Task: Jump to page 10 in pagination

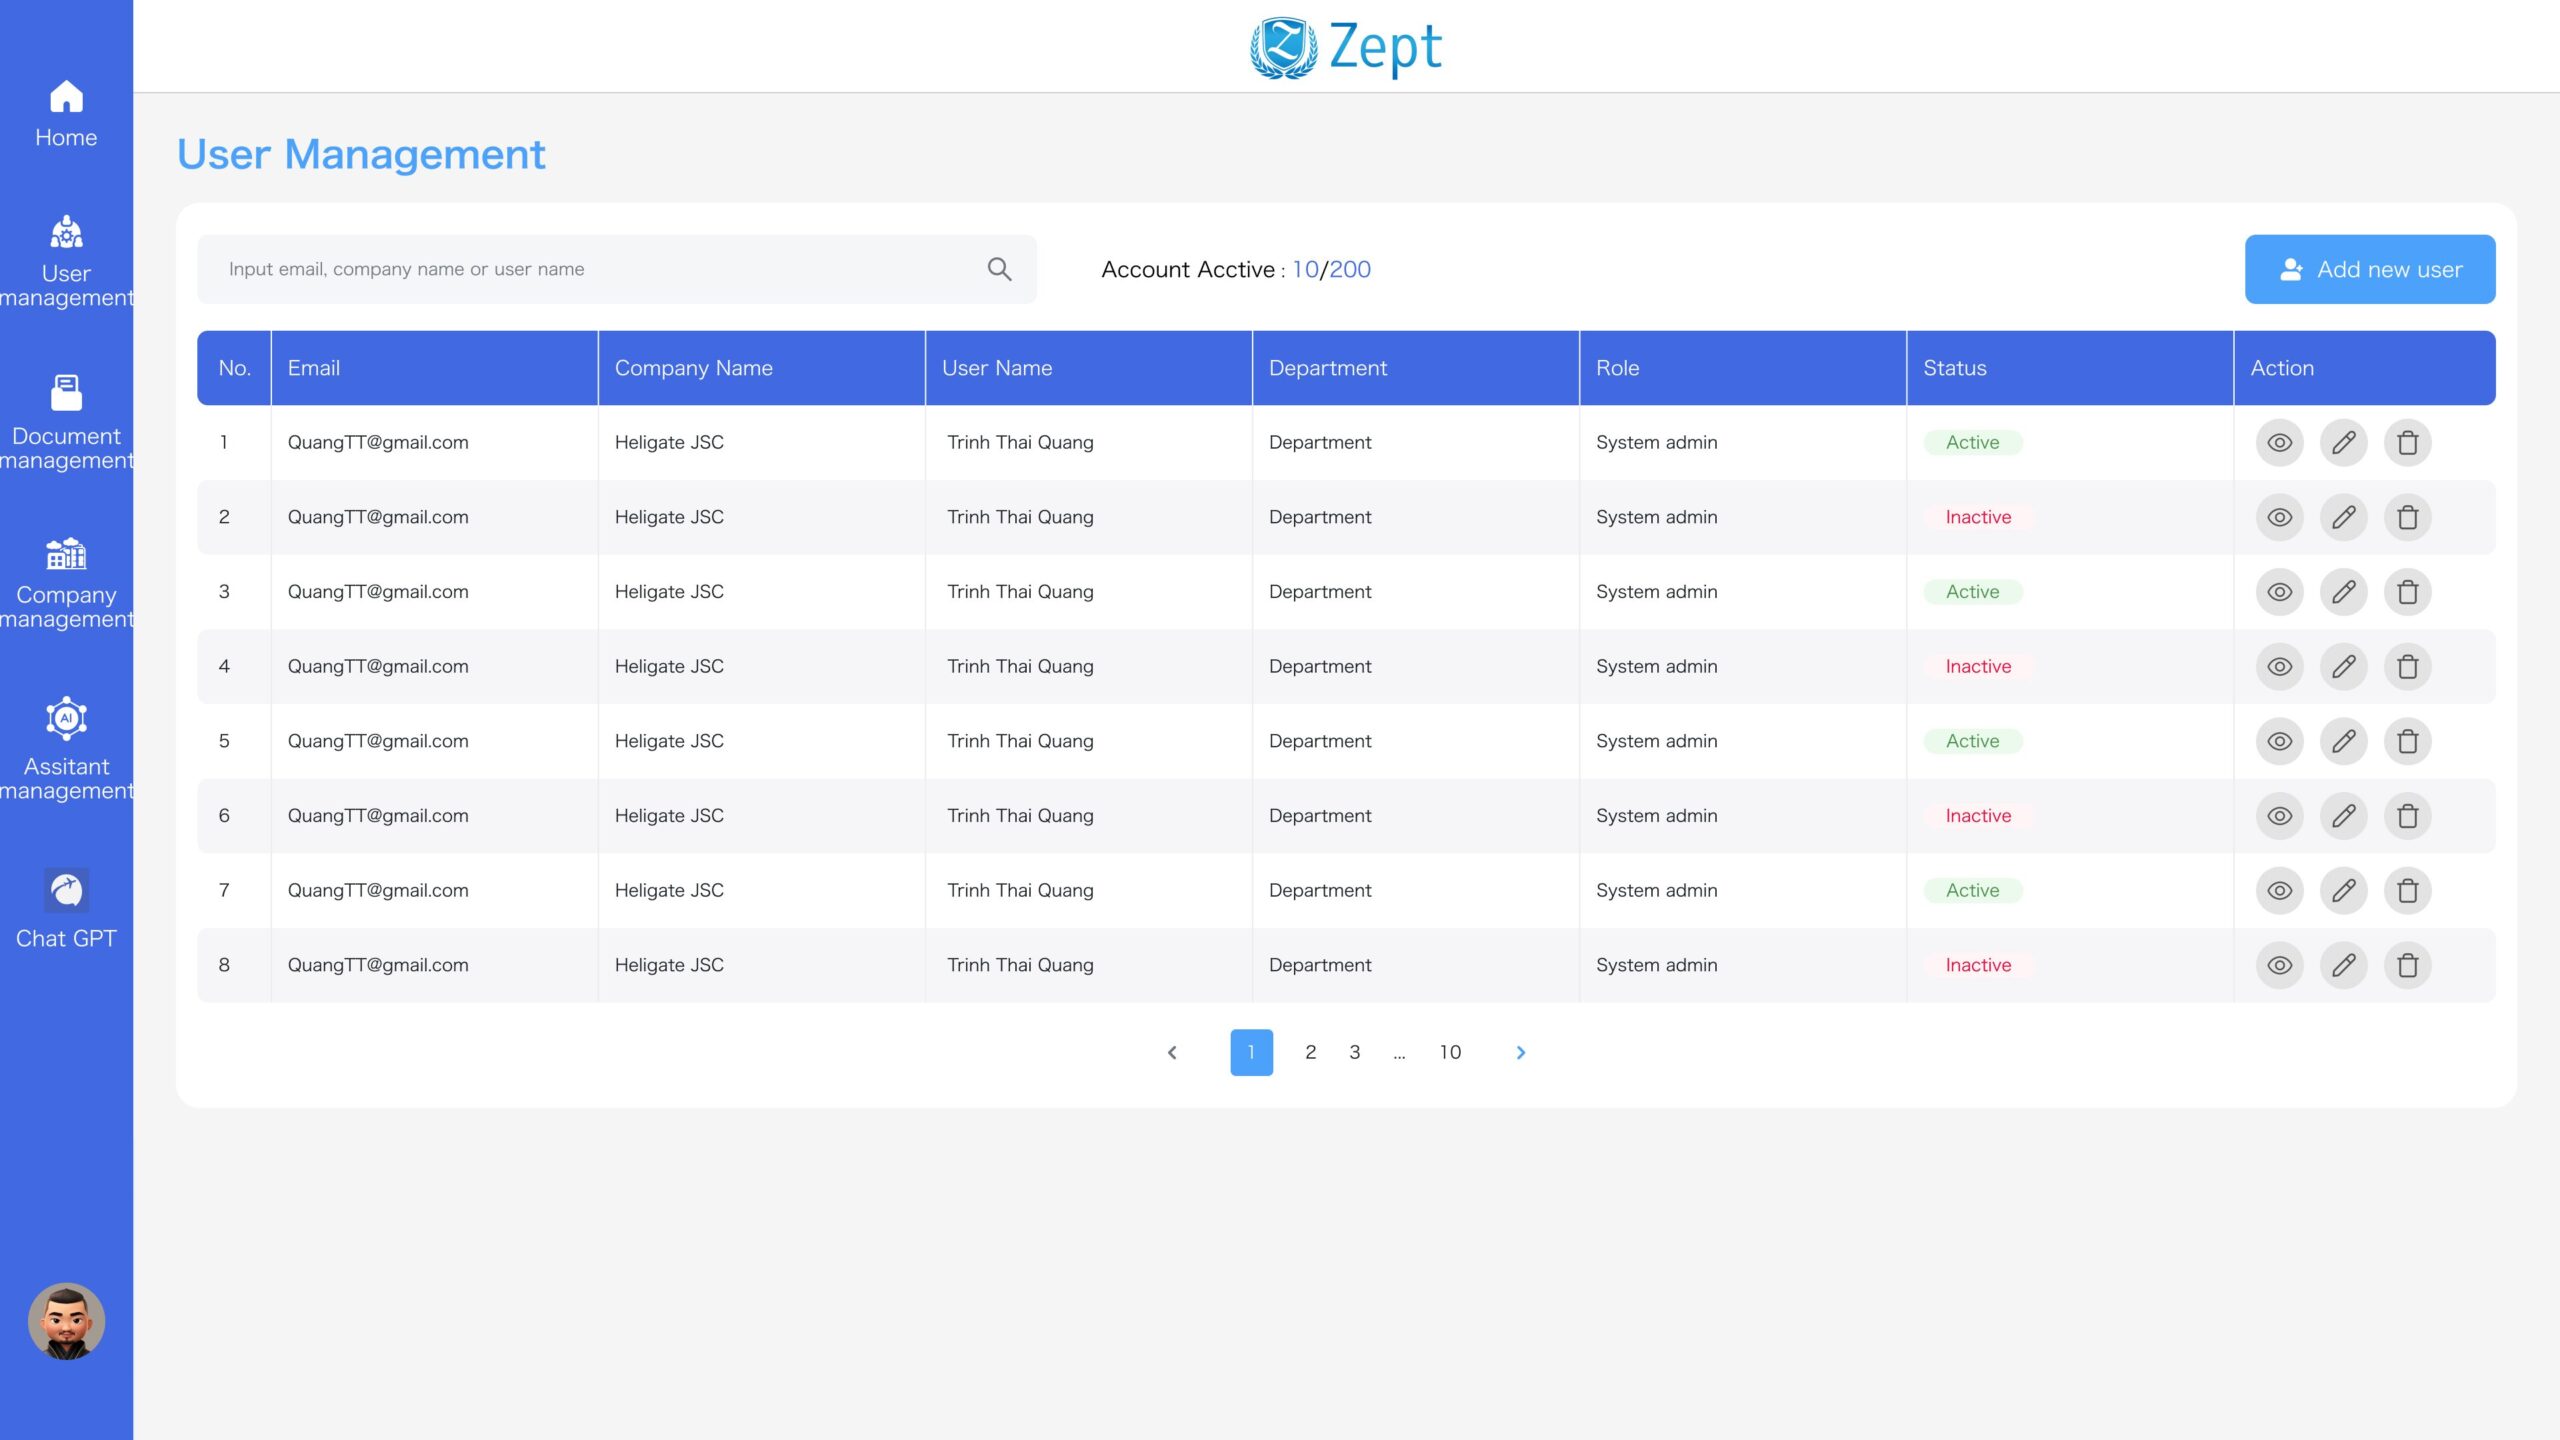Action: (1450, 1052)
